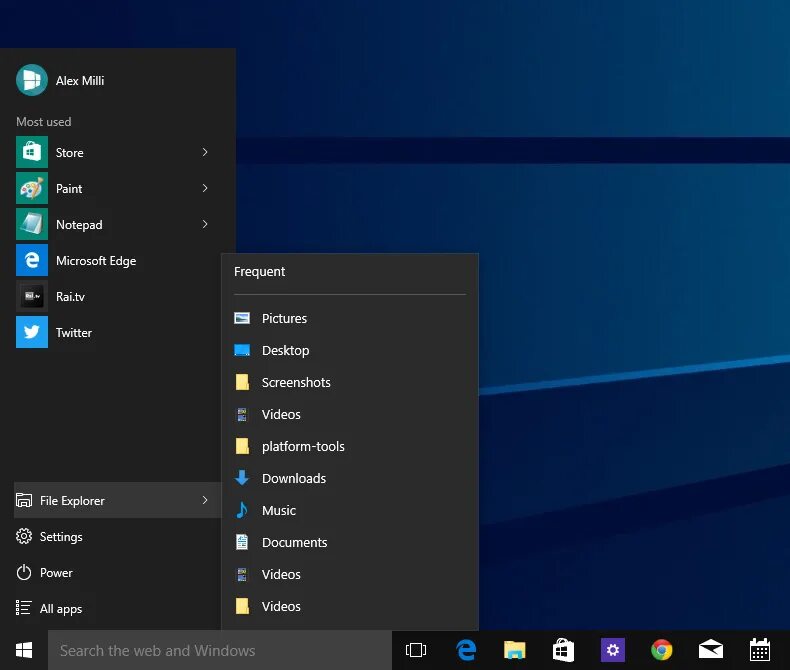The height and width of the screenshot is (670, 790).
Task: Expand the Notepad jump list chevron
Action: tap(205, 224)
